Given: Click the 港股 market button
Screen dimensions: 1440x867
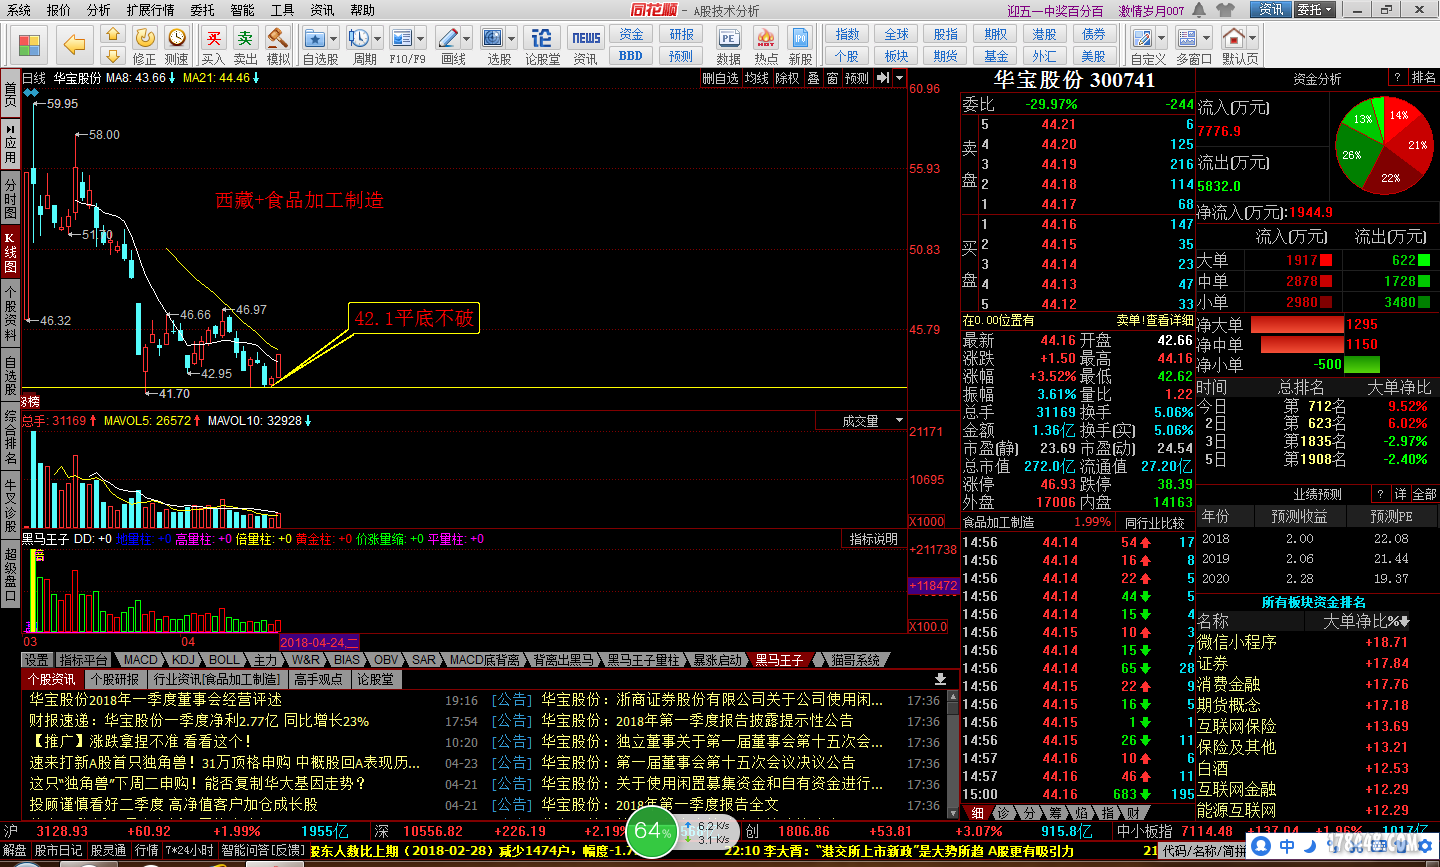Looking at the screenshot, I should (x=1044, y=34).
